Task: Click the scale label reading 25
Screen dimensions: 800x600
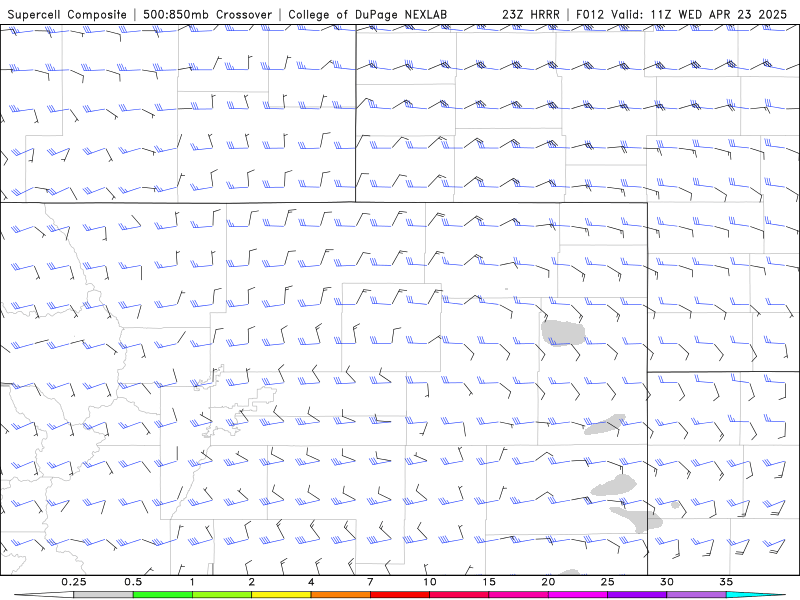Action: (x=607, y=582)
